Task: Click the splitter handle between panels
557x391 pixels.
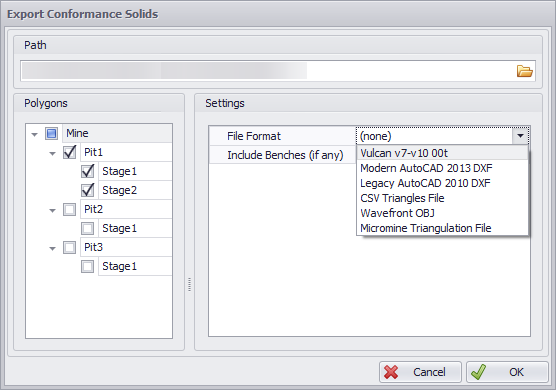Action: 189,284
